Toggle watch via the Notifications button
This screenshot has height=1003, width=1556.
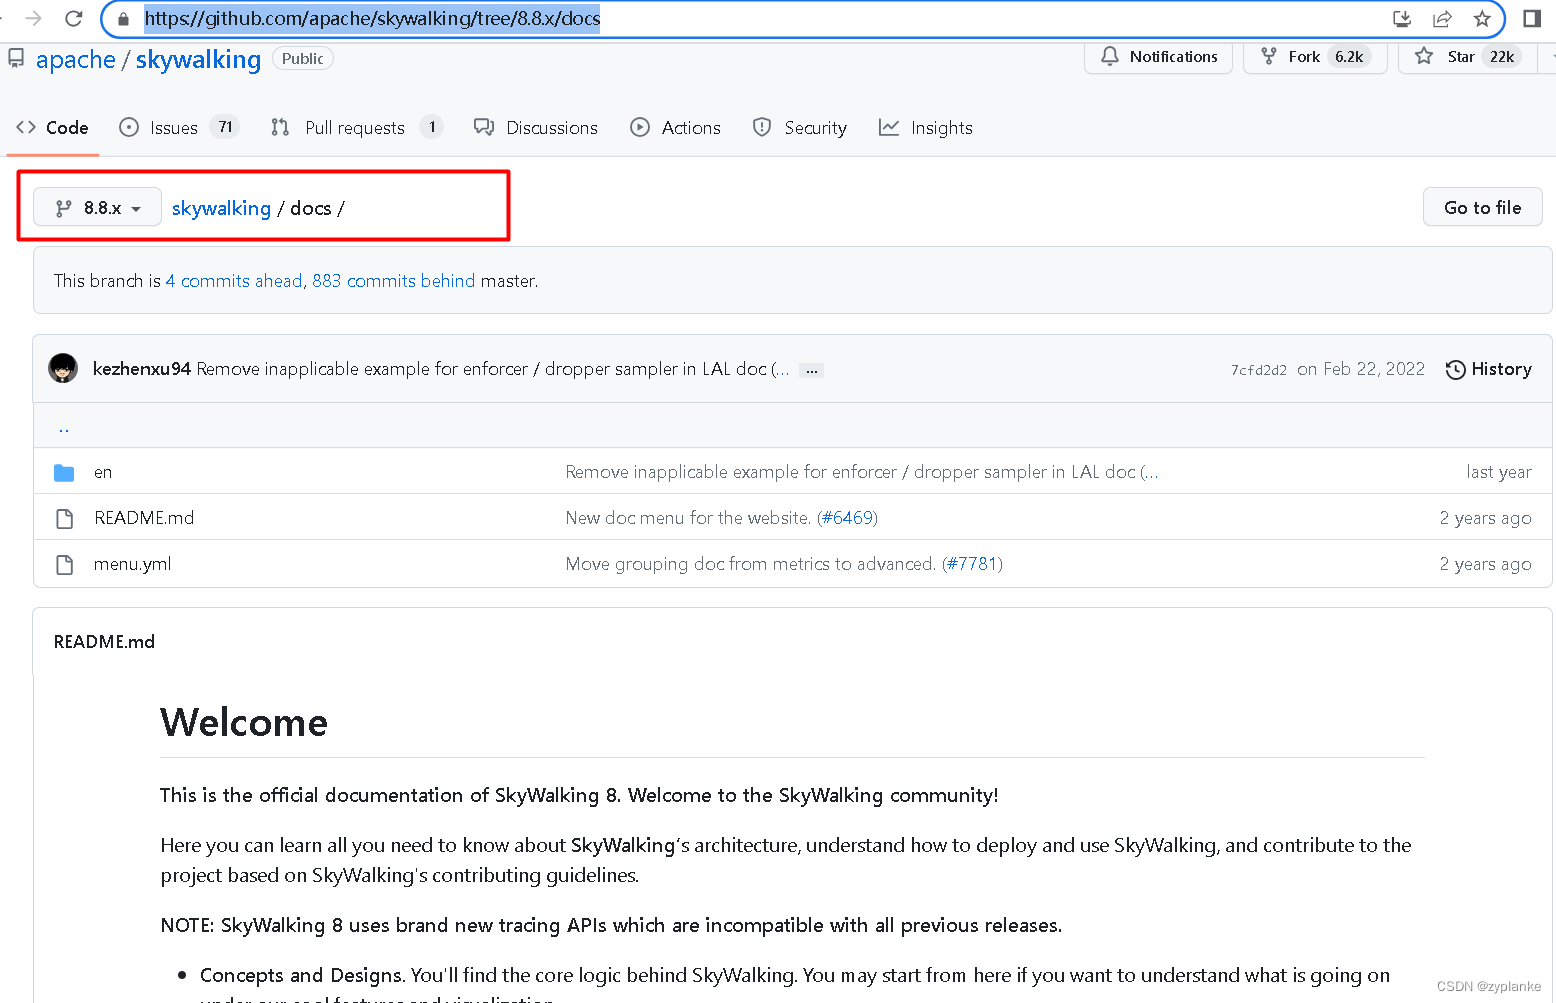[1158, 56]
